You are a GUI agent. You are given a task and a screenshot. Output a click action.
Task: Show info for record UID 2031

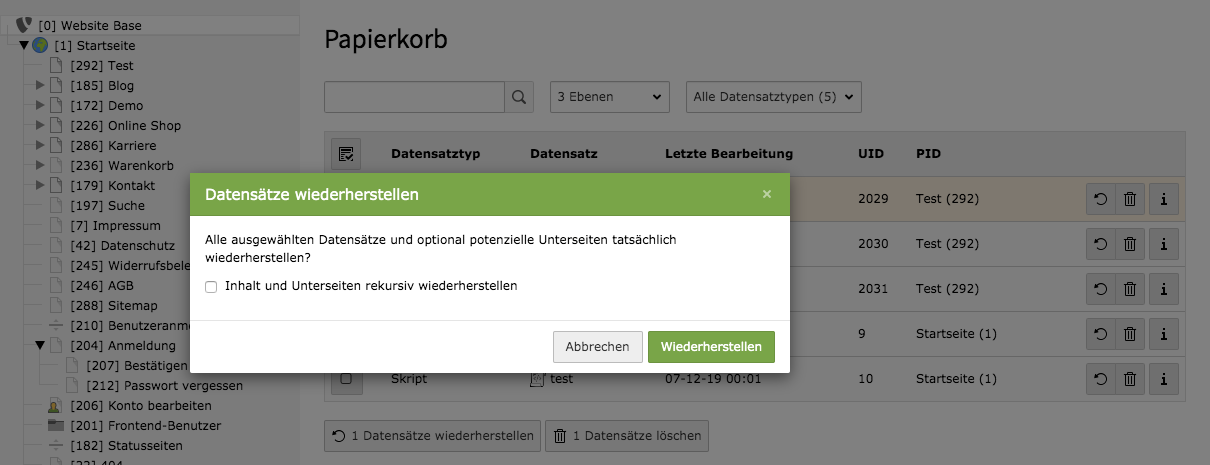(x=1164, y=289)
